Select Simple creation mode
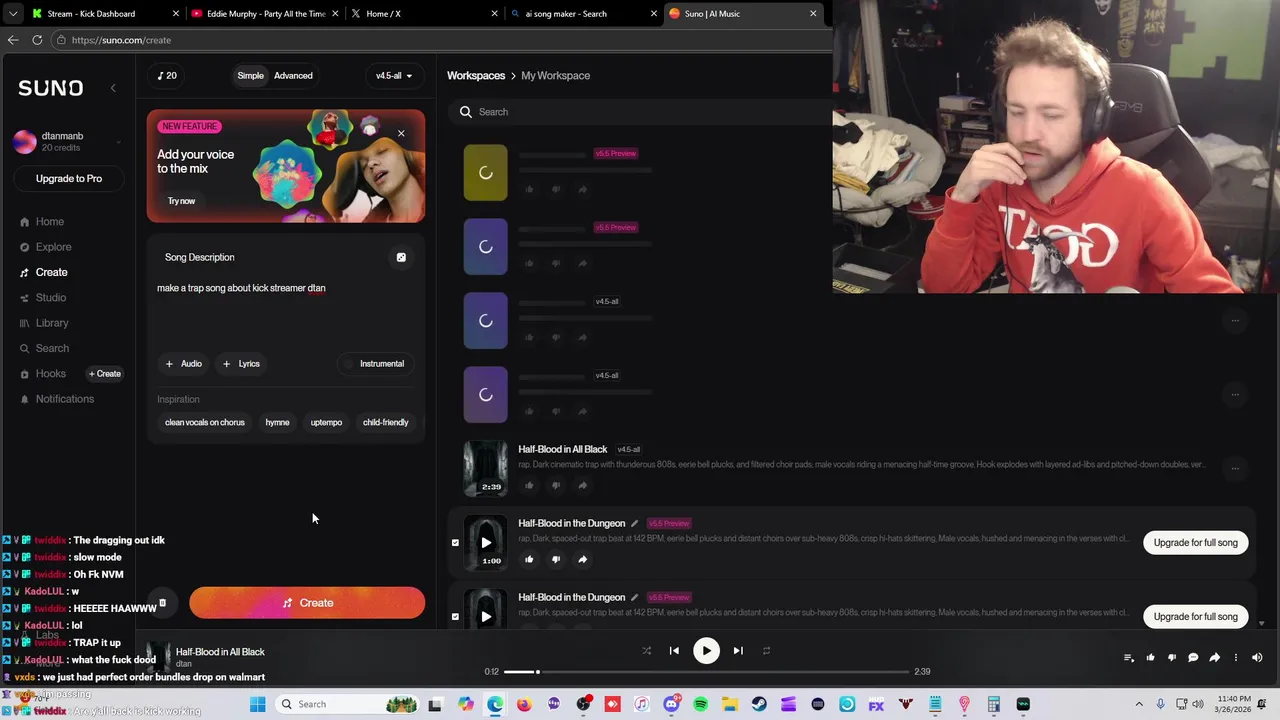Viewport: 1280px width, 720px height. coord(251,75)
